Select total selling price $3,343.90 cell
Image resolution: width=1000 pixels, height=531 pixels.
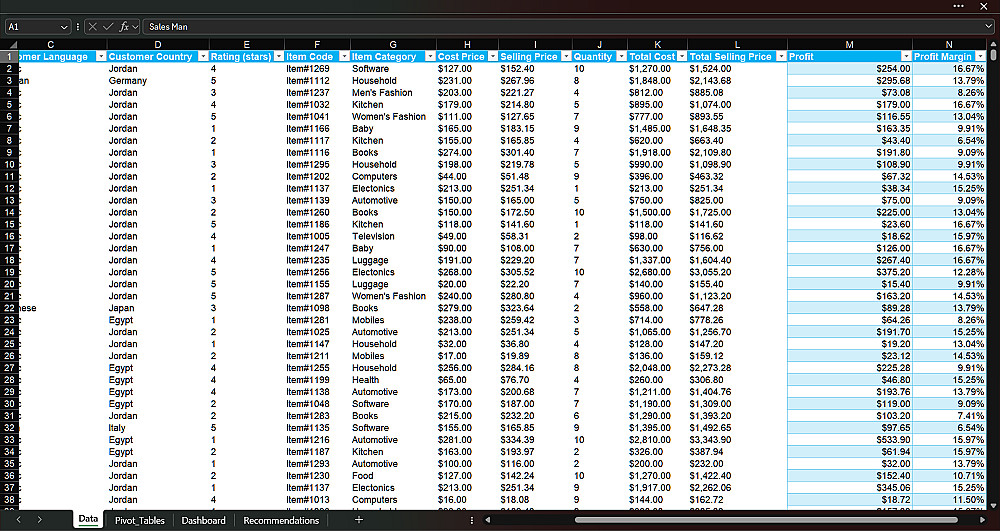[x=737, y=440]
